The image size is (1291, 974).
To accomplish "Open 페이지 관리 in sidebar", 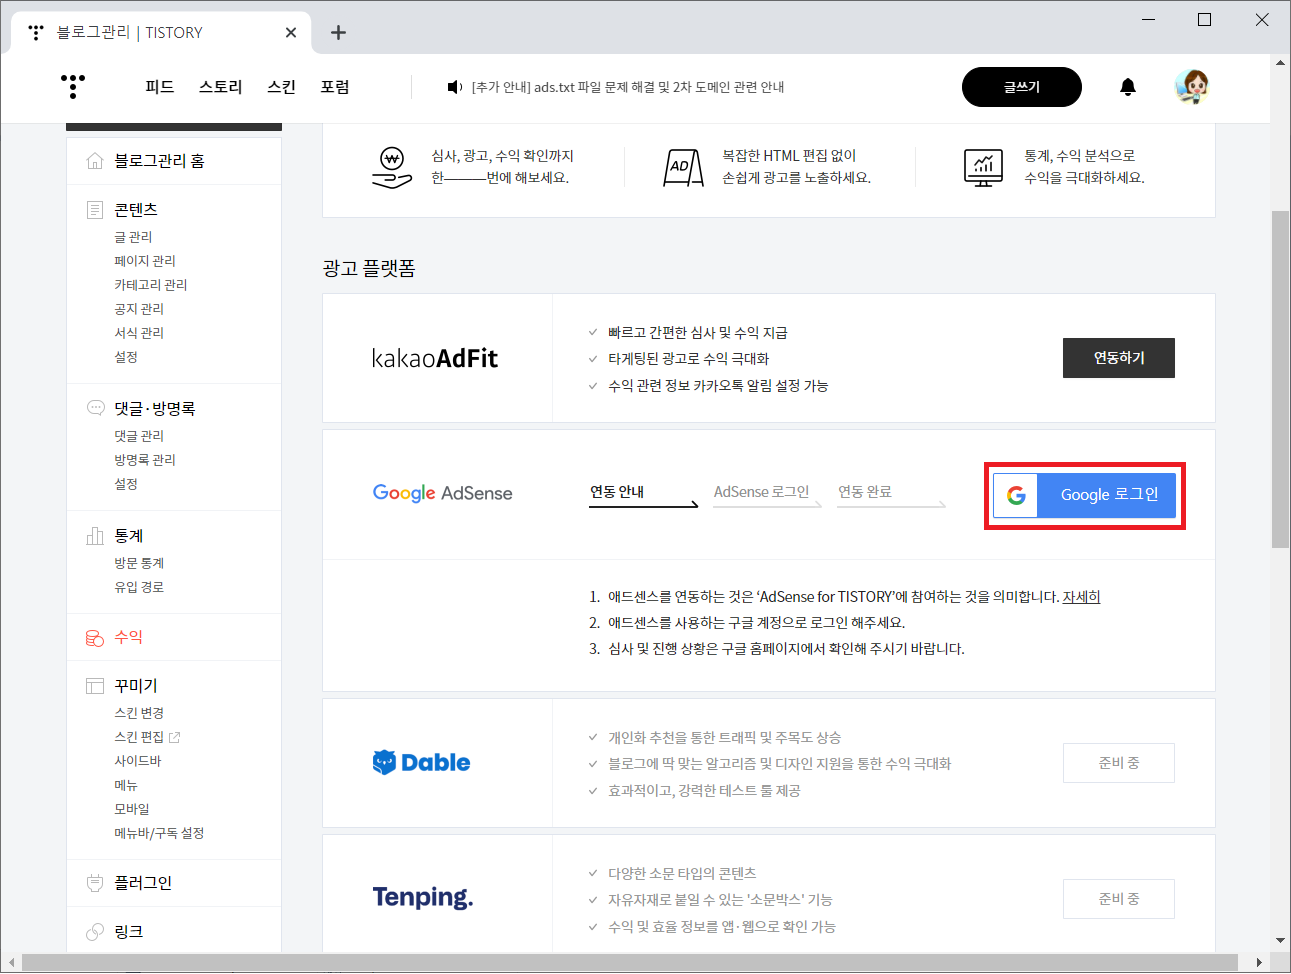I will click(145, 261).
